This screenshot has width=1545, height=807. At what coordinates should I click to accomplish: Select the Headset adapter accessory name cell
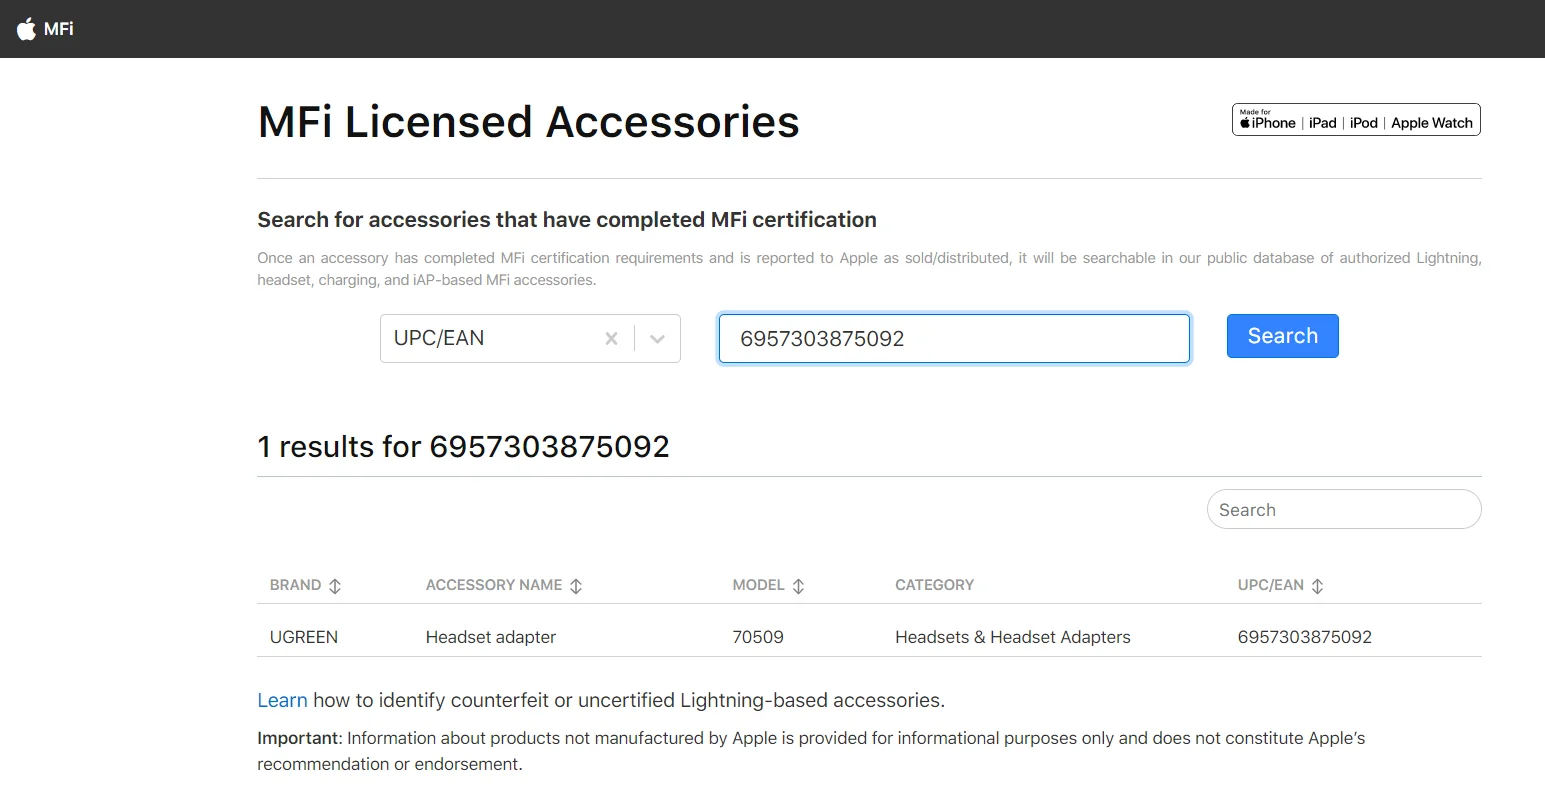pos(491,637)
